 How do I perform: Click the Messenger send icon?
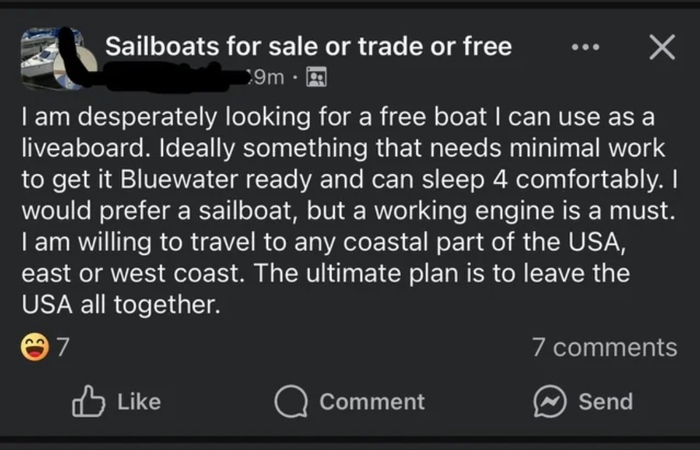point(551,401)
